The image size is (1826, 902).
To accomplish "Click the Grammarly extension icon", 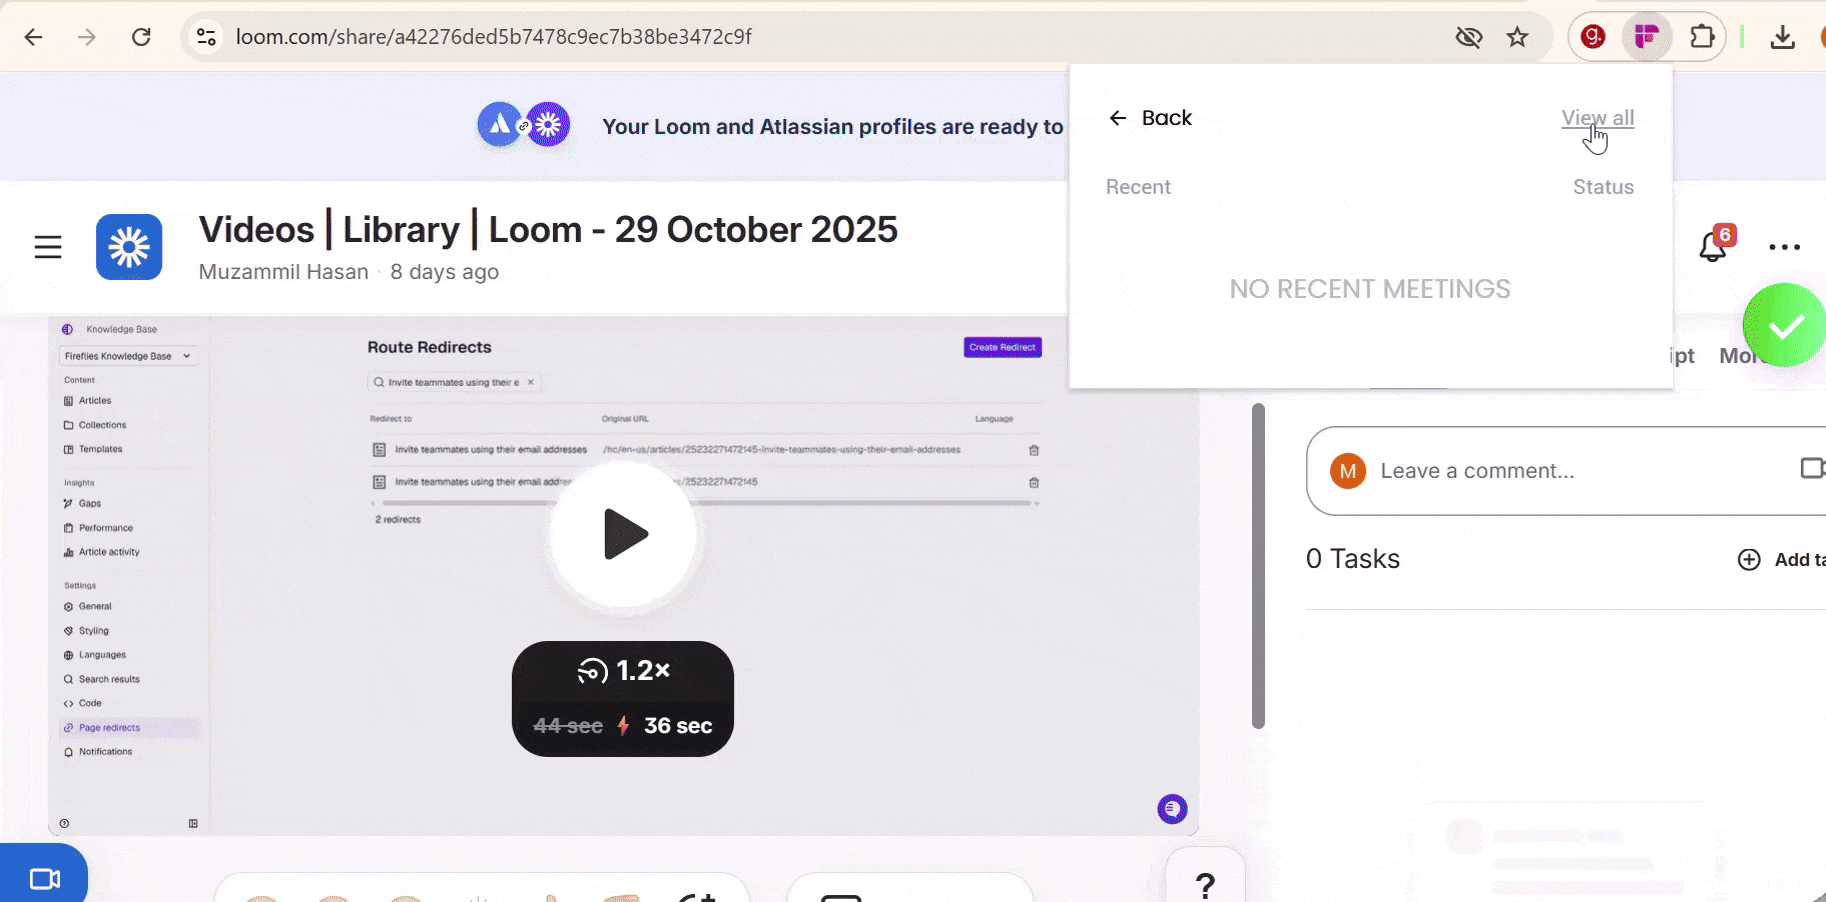I will [1593, 37].
